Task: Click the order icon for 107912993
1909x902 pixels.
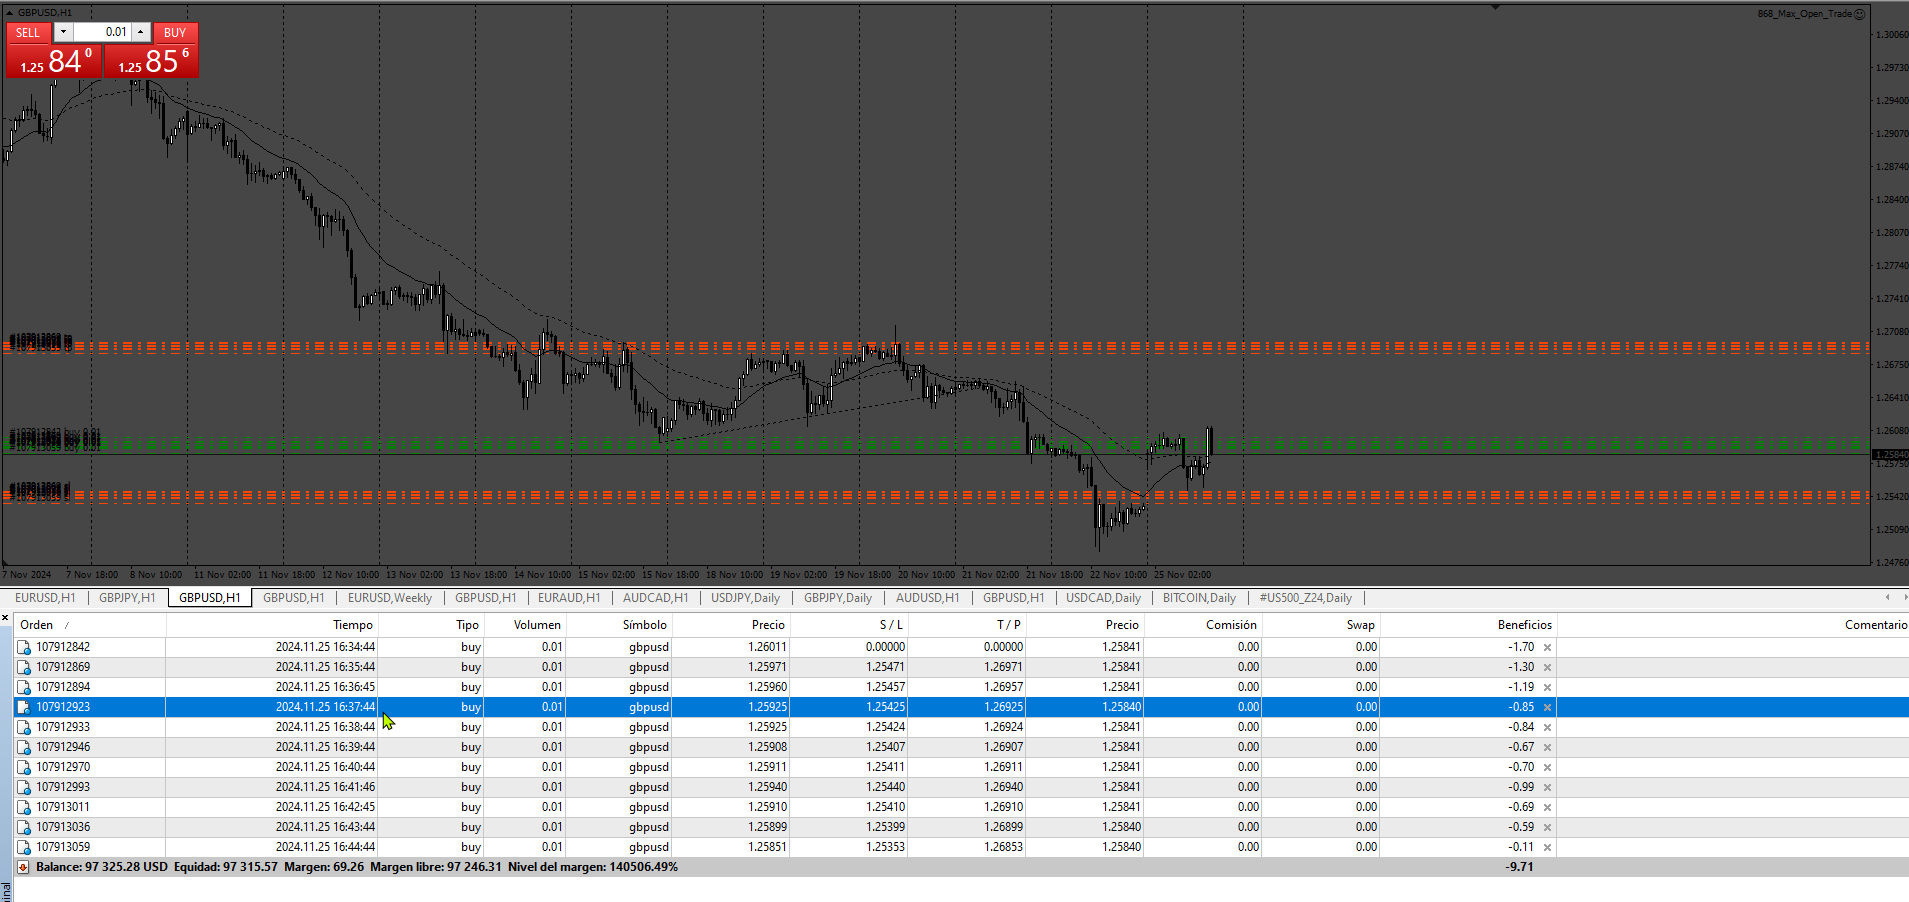Action: 24,787
